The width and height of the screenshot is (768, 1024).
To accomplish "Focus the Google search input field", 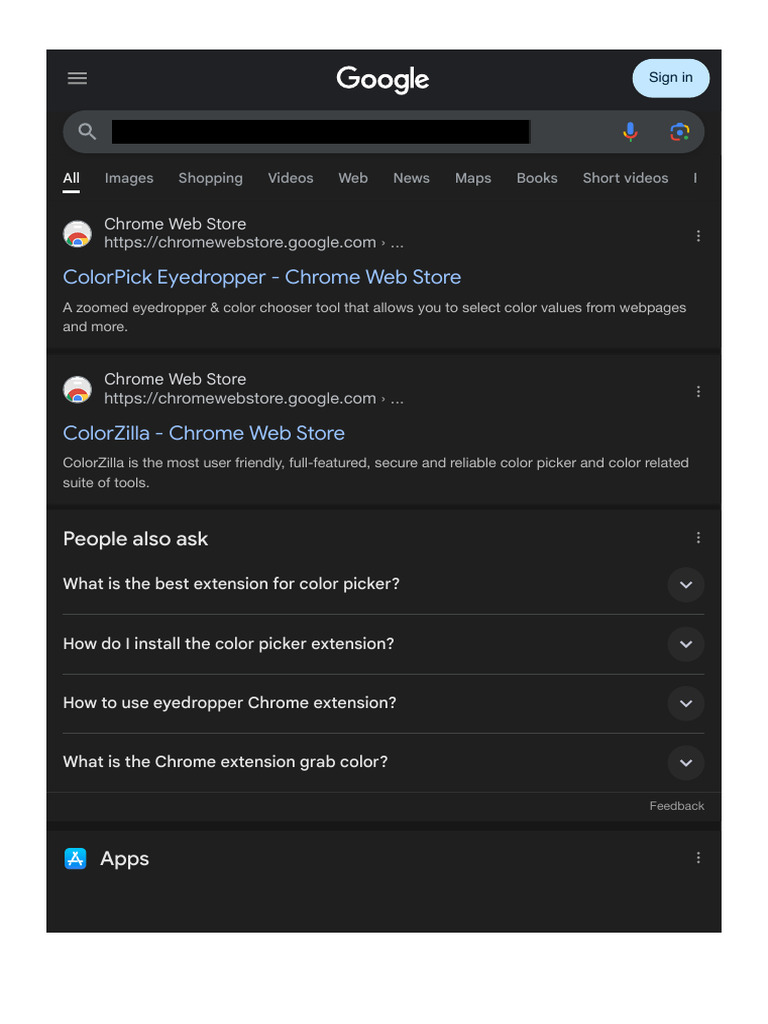I will coord(320,131).
